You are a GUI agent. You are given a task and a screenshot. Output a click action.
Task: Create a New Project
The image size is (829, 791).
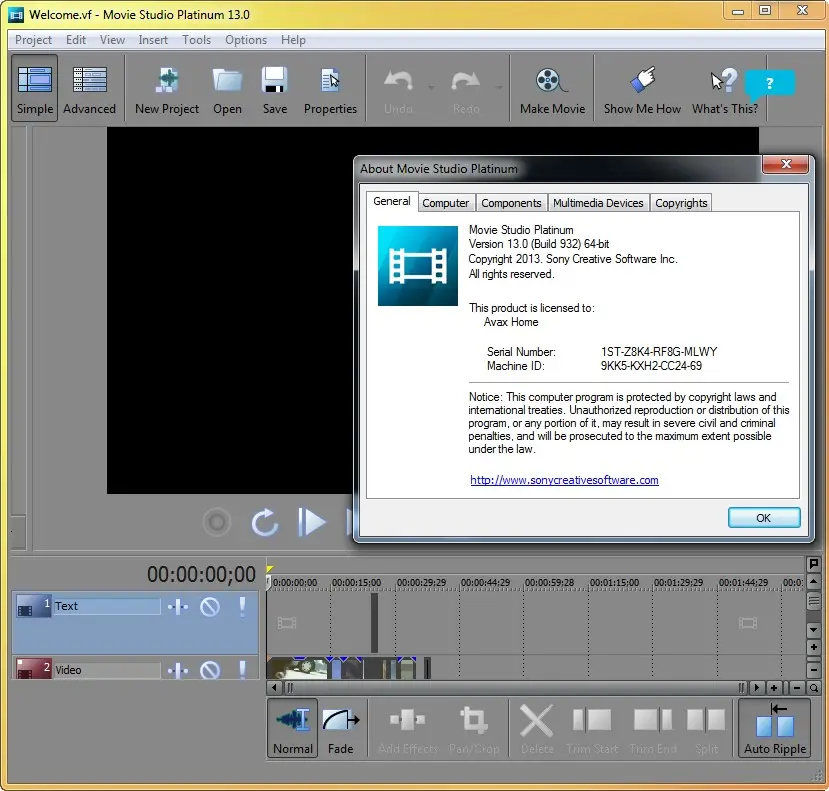167,88
